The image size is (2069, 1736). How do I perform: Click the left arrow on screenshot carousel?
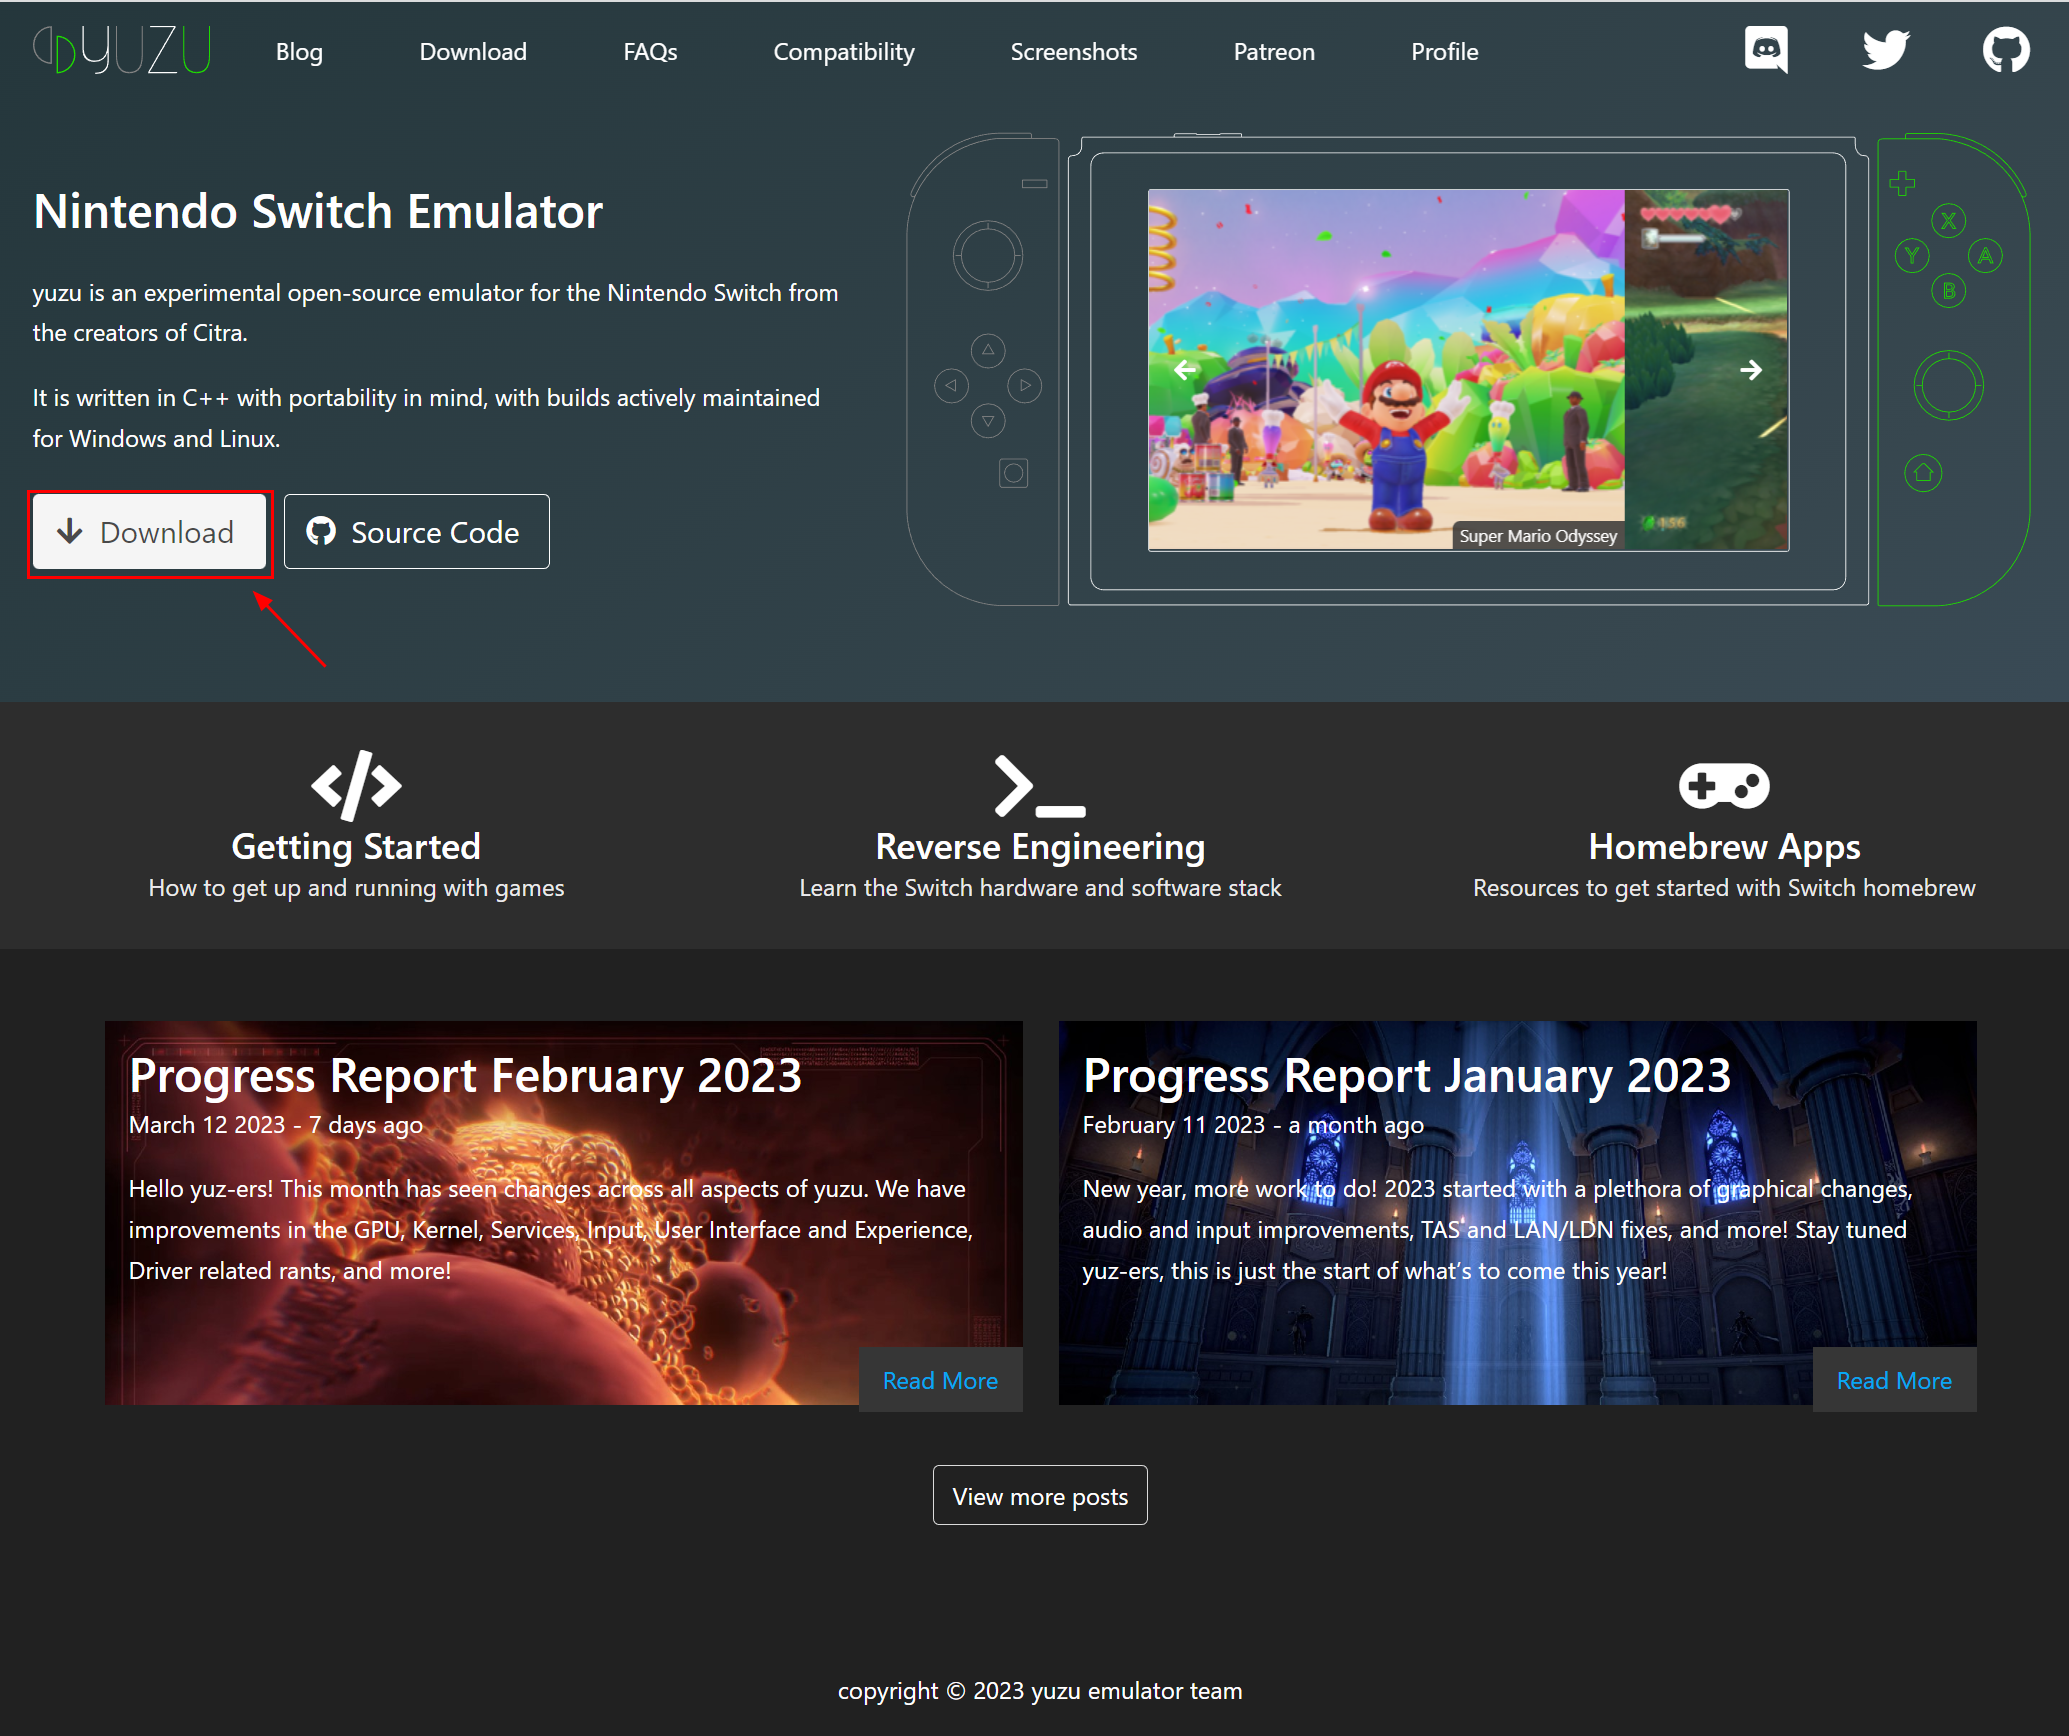(1185, 370)
